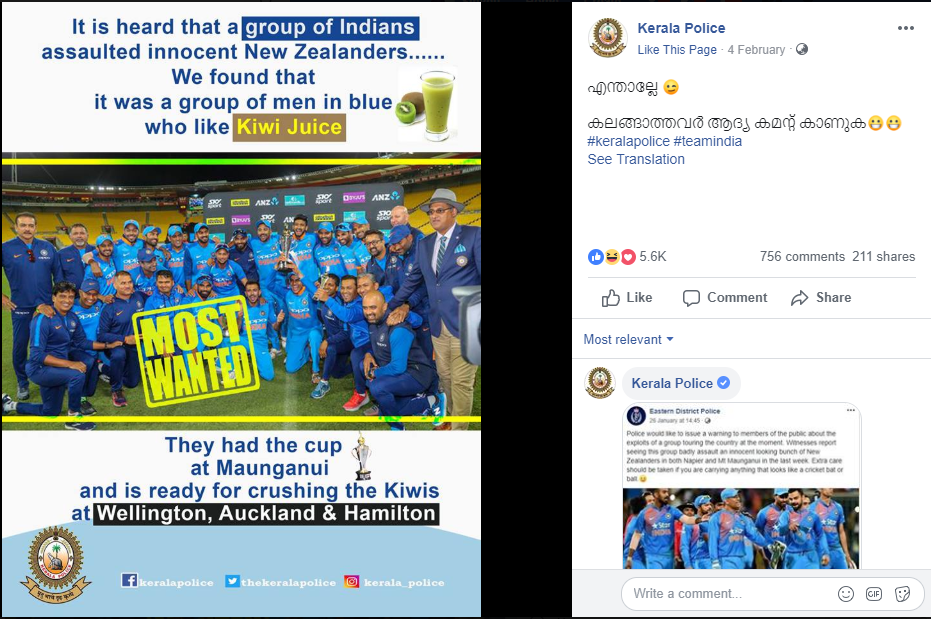931x619 pixels.
Task: View the 756 comments
Action: 802,256
